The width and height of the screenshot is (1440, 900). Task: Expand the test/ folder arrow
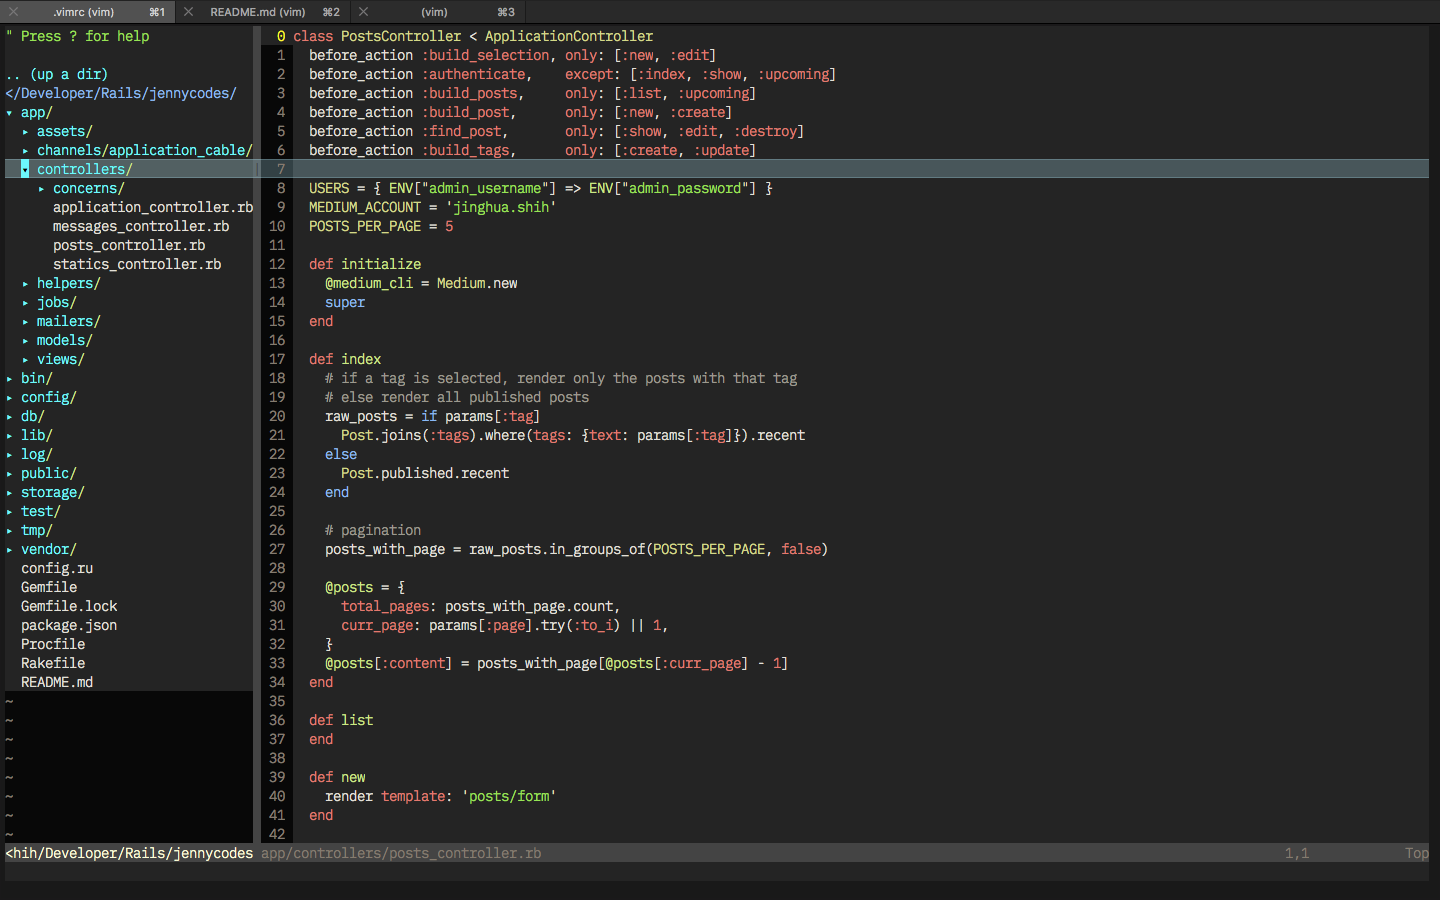(x=9, y=512)
